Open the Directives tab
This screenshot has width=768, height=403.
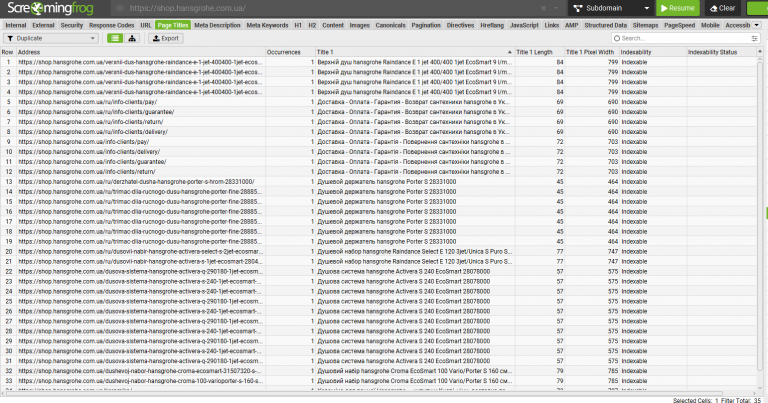click(x=460, y=25)
